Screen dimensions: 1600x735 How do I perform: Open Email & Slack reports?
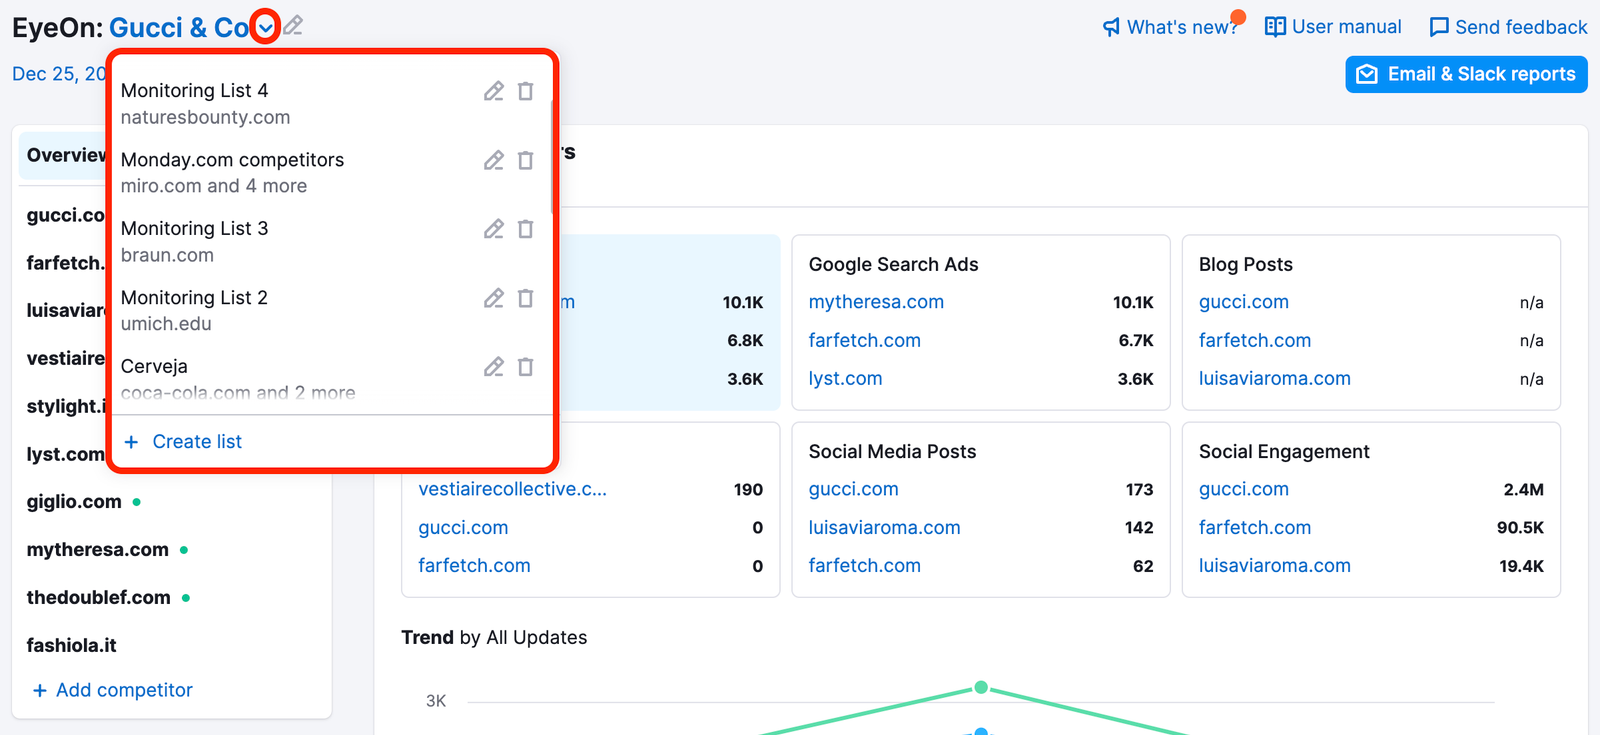[1466, 74]
